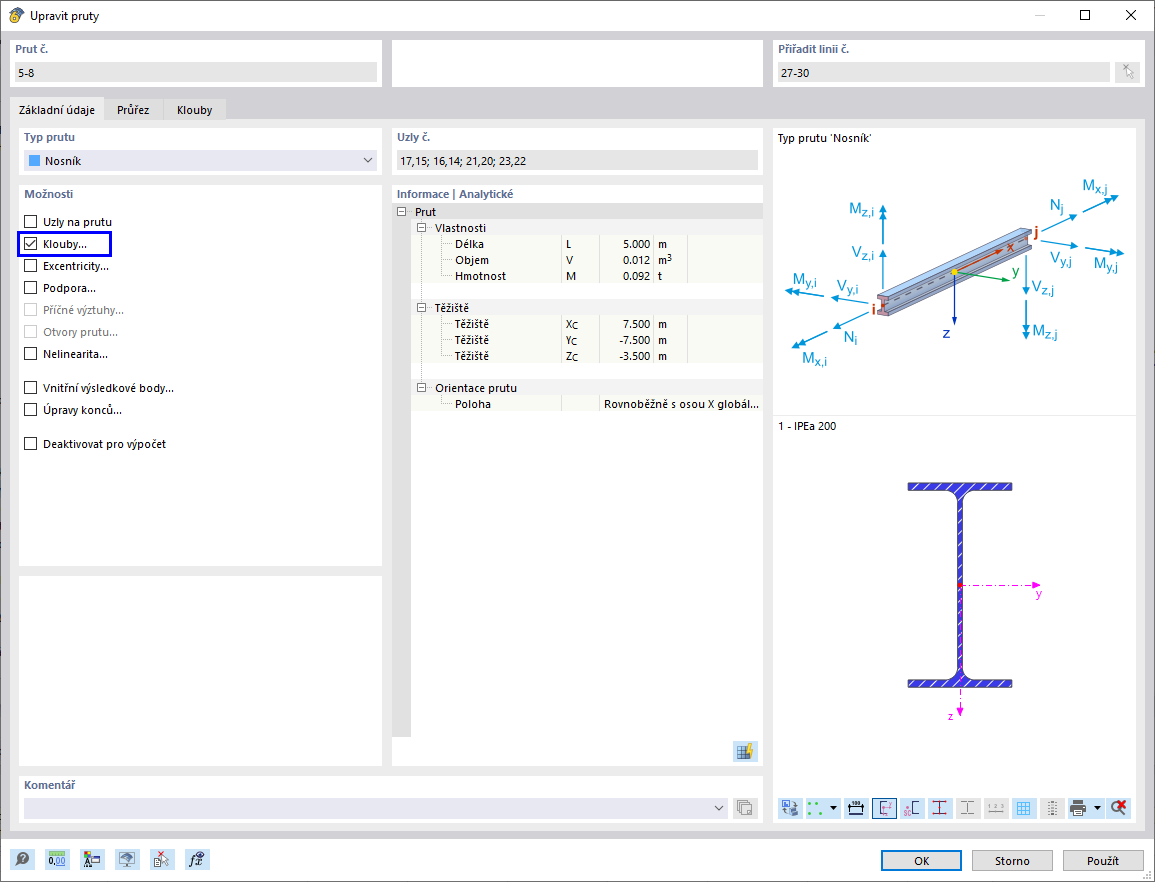Click the Poloha row value Rovnoběžně s osou X
Screen dimensions: 1155x882
click(x=681, y=404)
